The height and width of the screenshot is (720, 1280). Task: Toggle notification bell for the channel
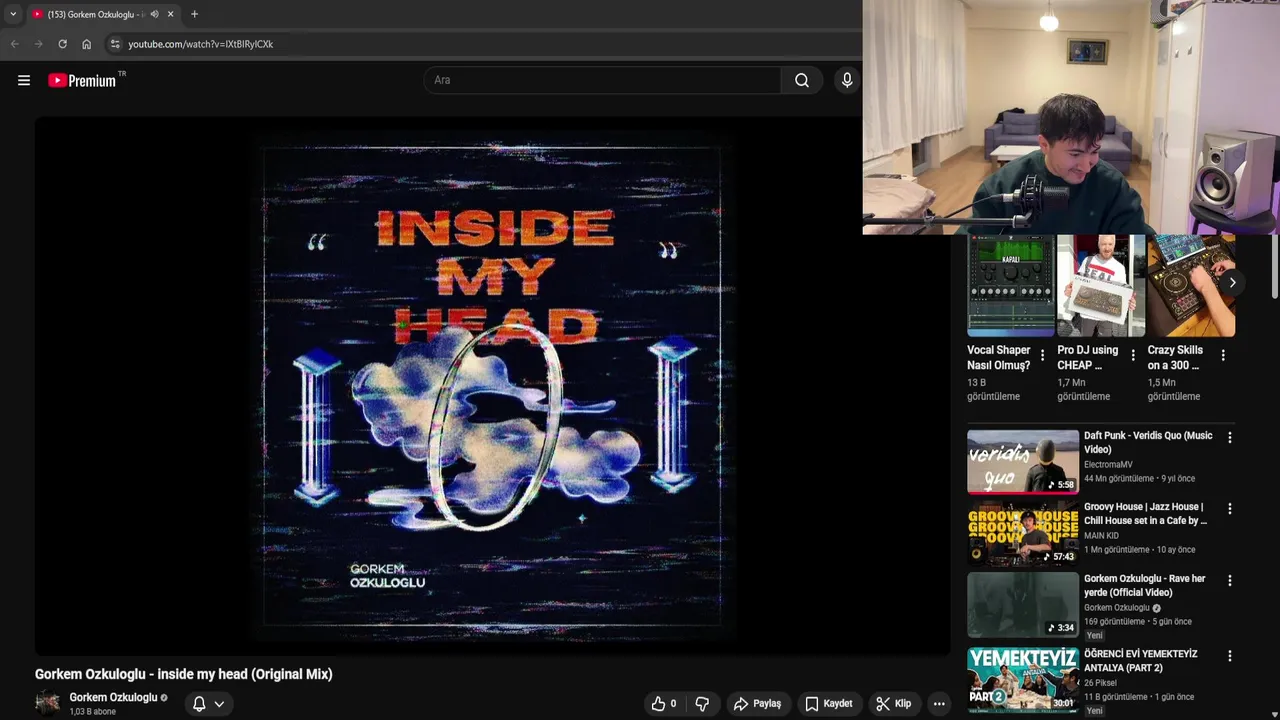[199, 703]
